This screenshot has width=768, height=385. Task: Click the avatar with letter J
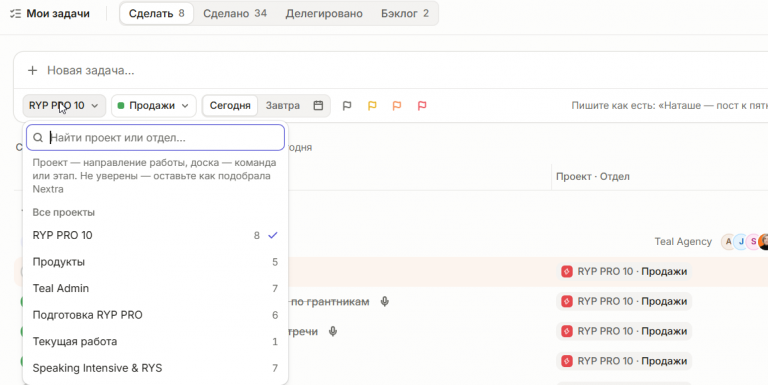point(741,241)
